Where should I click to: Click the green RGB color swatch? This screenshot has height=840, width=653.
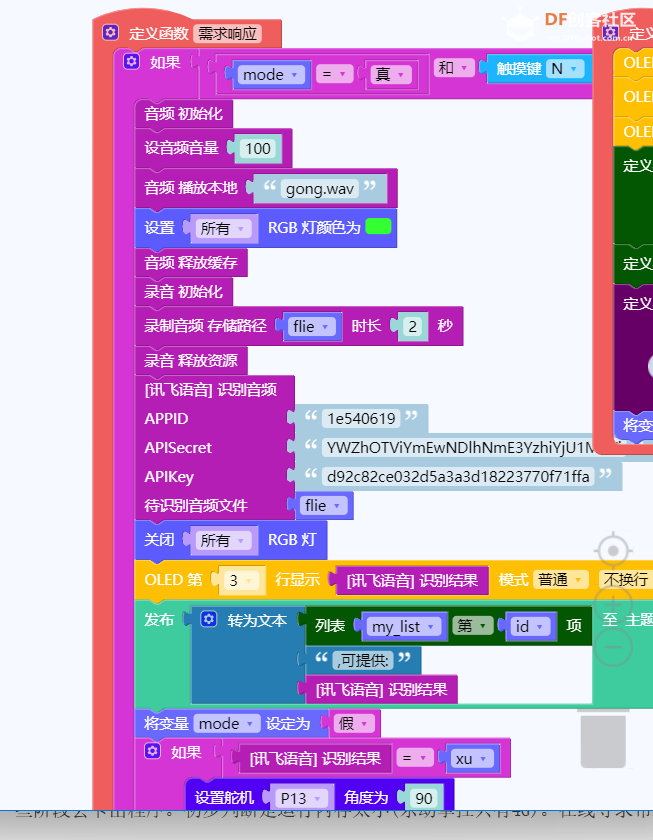pyautogui.click(x=378, y=226)
